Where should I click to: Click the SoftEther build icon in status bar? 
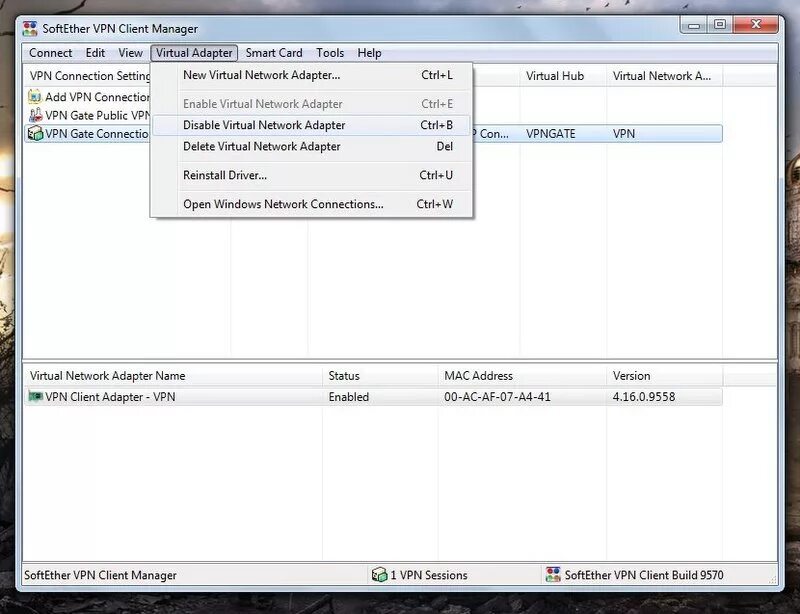click(553, 575)
